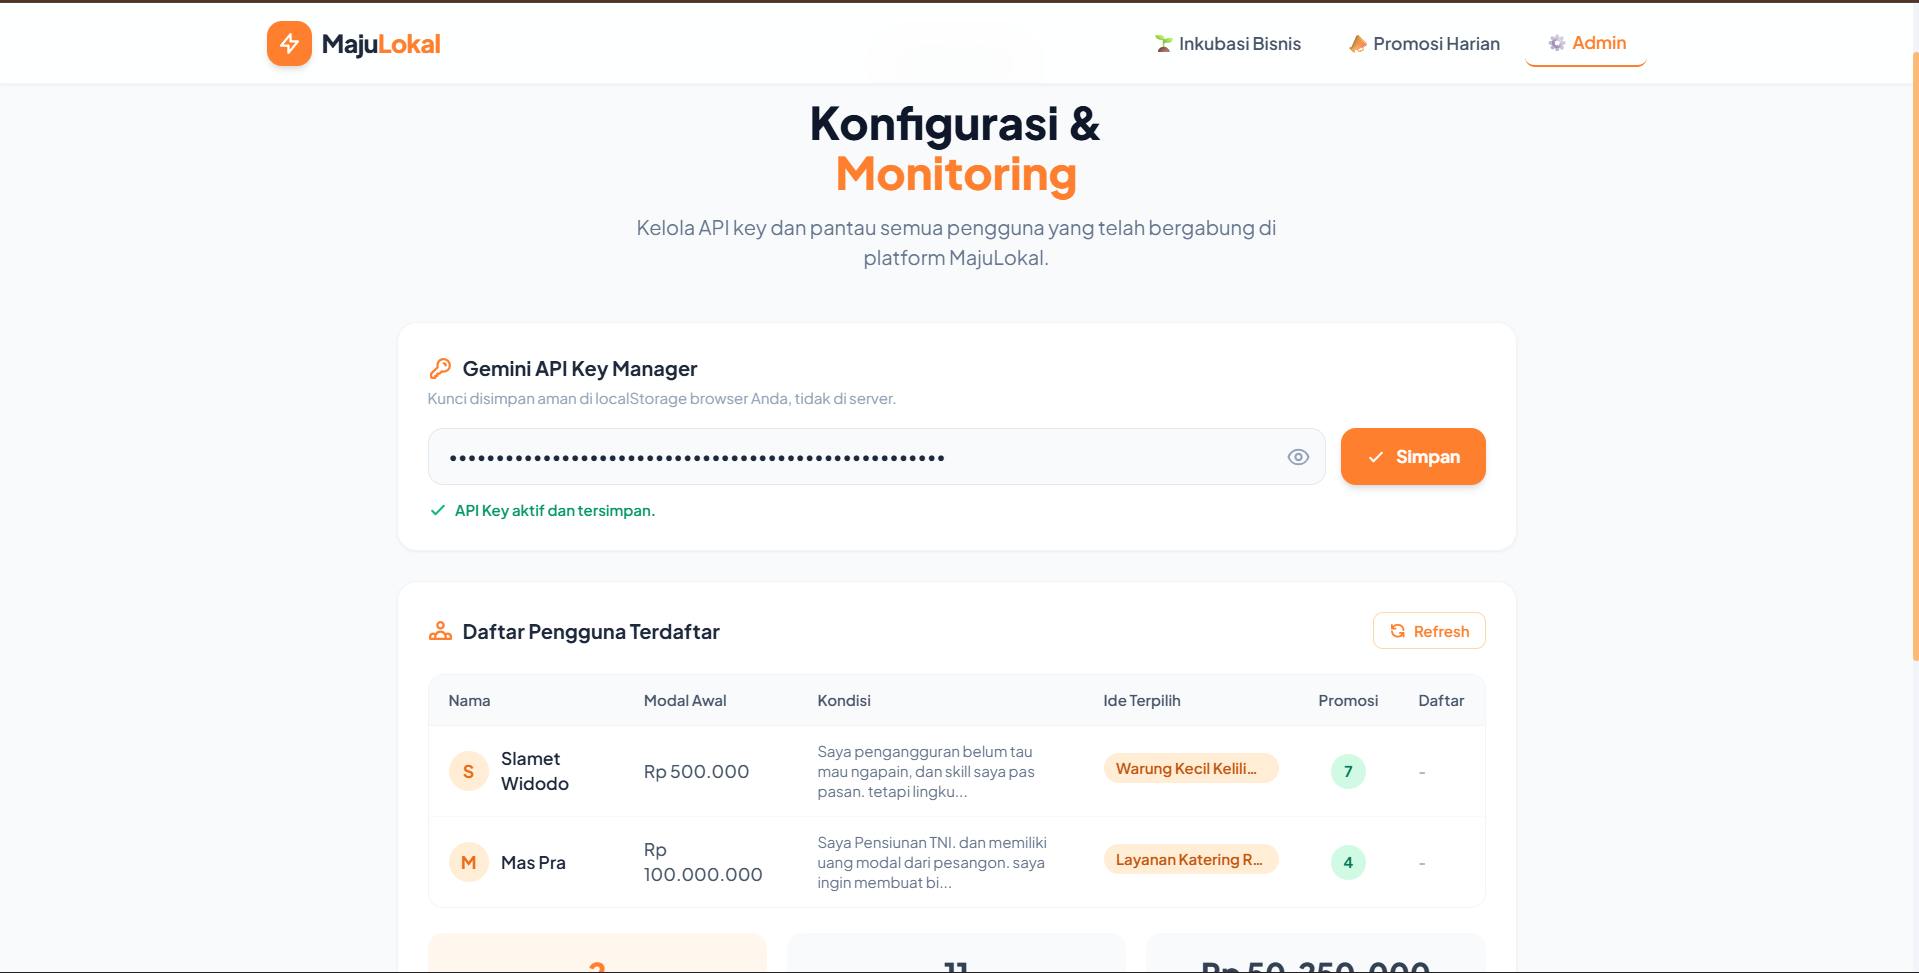Click the Rp 100.000.000 modal value
This screenshot has height=973, width=1919.
point(703,862)
